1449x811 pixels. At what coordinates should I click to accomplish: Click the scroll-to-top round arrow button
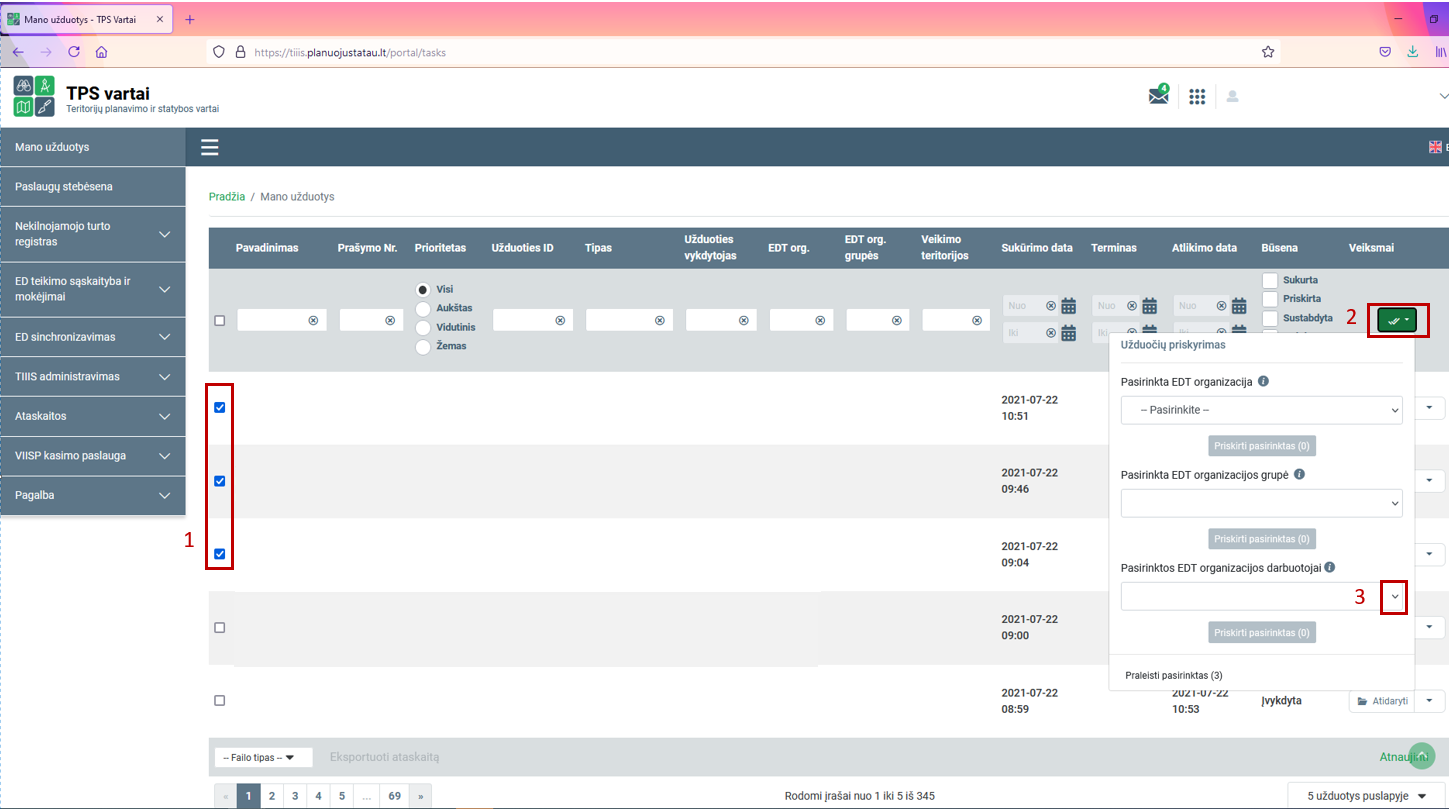coord(1421,755)
